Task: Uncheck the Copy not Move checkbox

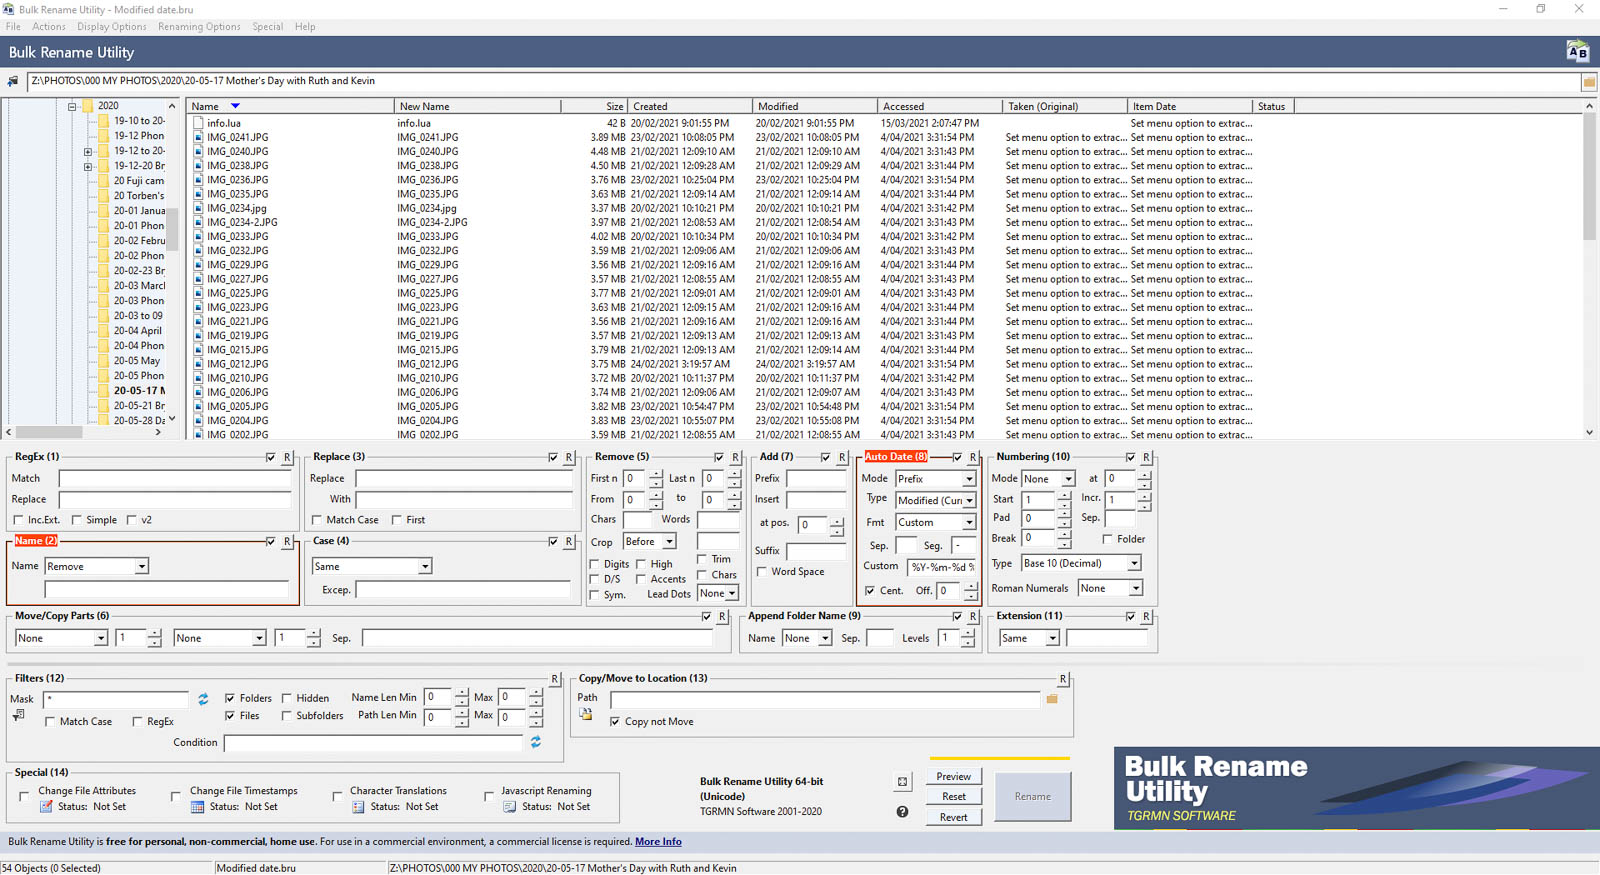Action: [615, 722]
